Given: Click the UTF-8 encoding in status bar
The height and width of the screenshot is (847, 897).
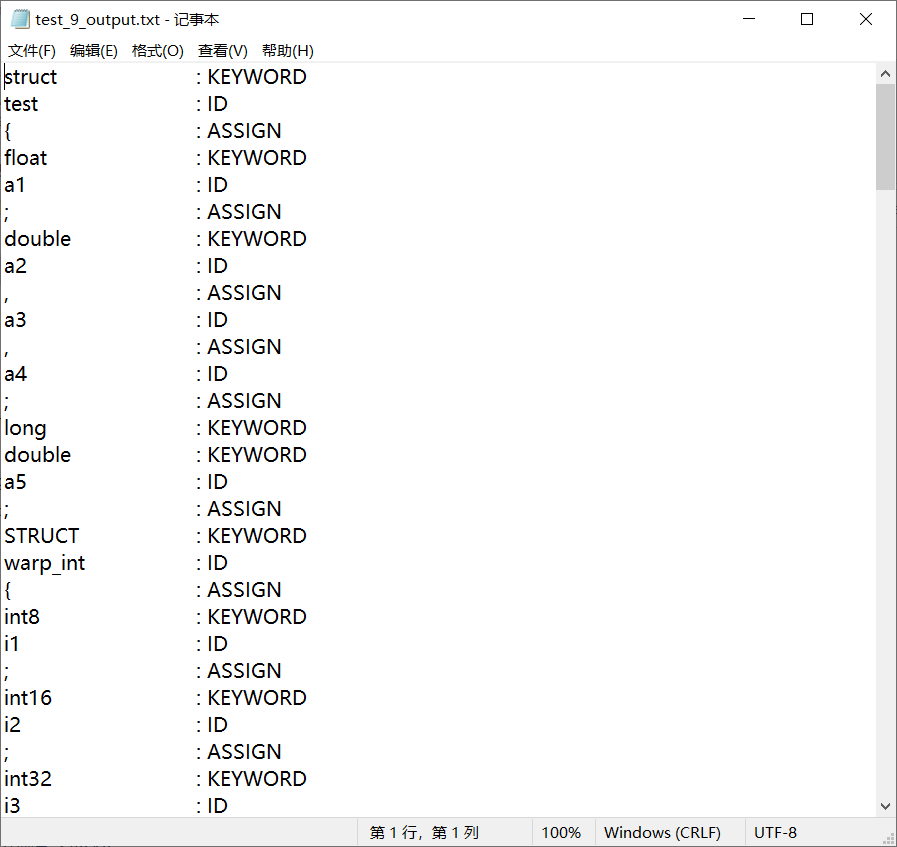Looking at the screenshot, I should [775, 833].
